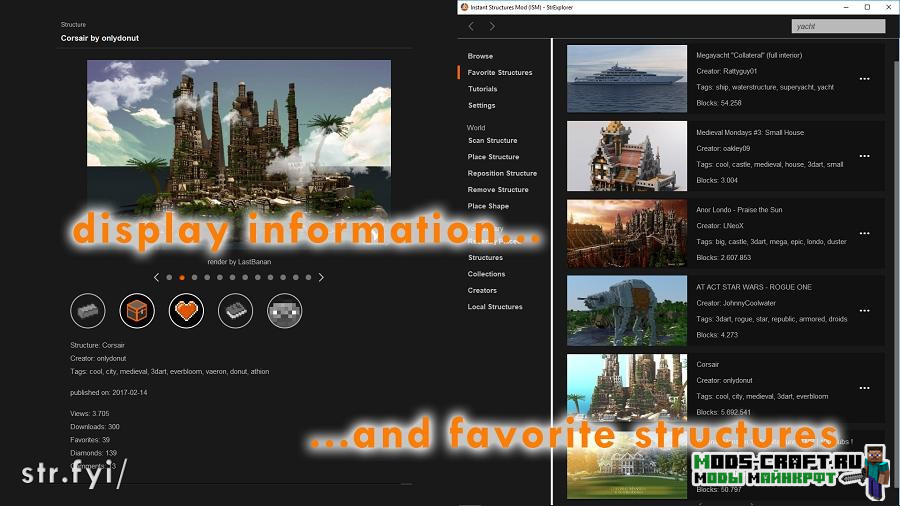Open the three-dot menu for Anor Londo
Screen dimensions: 900x506
tap(864, 233)
